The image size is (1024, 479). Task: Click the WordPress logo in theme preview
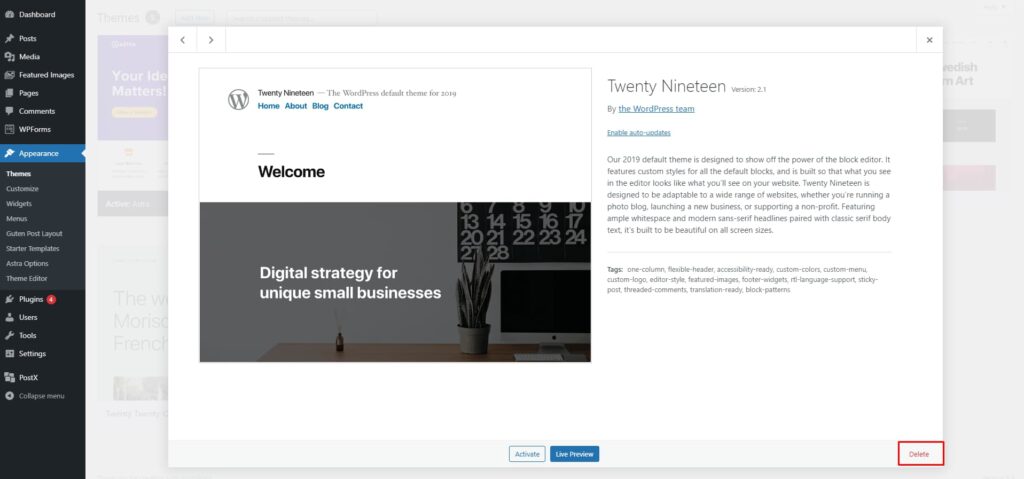tap(238, 99)
